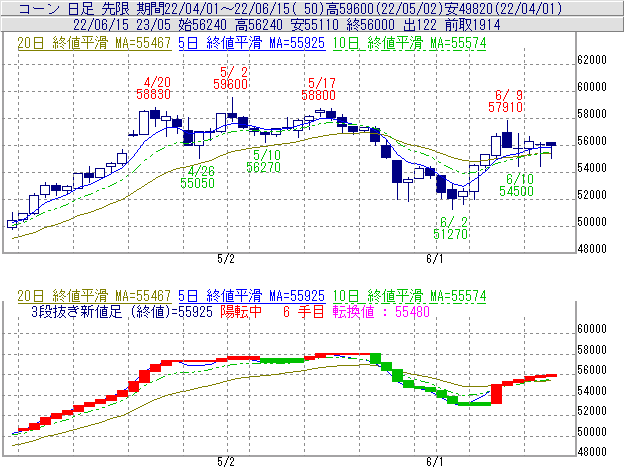Click the upper chart's 10日 終値平滑 MA=55574 link
Image resolution: width=624 pixels, height=475 pixels.
[x=409, y=43]
